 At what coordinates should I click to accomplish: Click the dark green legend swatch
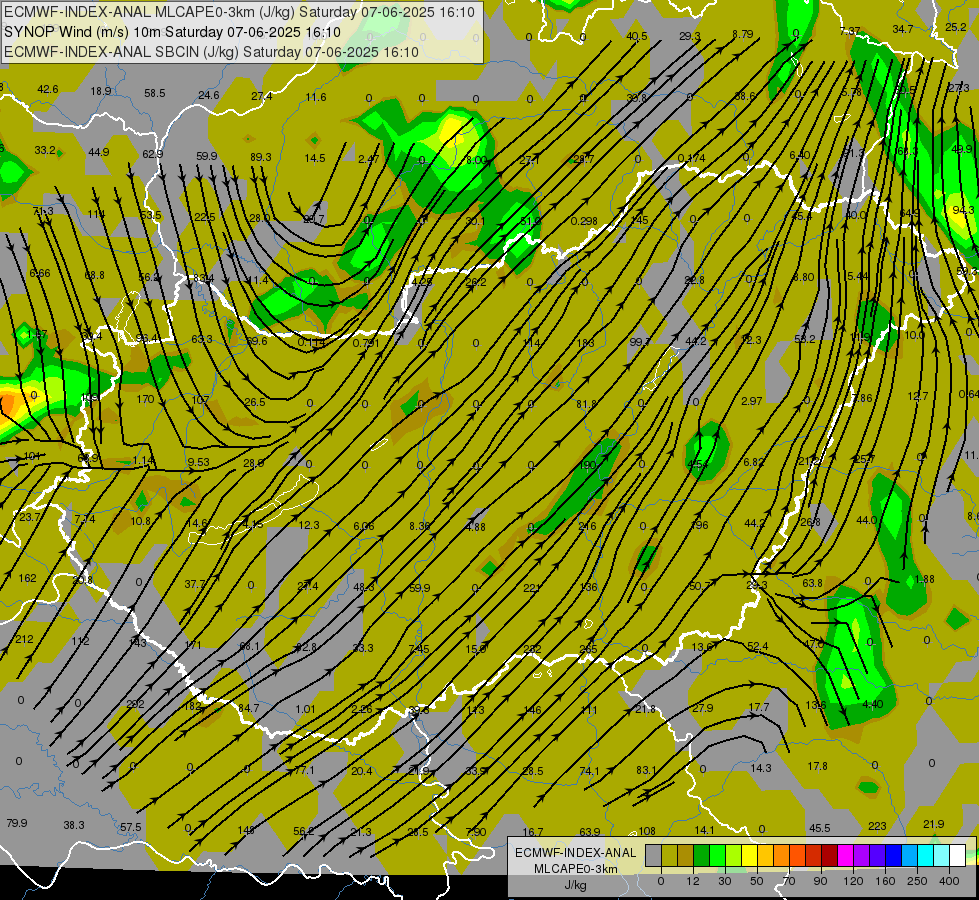[702, 855]
